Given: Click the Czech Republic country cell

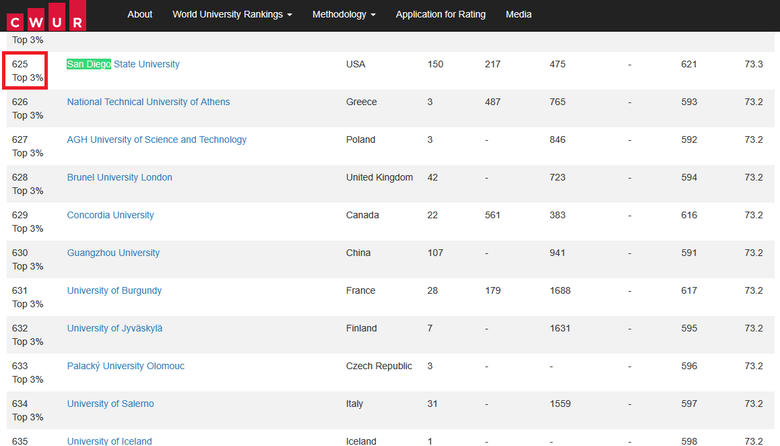Looking at the screenshot, I should [x=379, y=366].
